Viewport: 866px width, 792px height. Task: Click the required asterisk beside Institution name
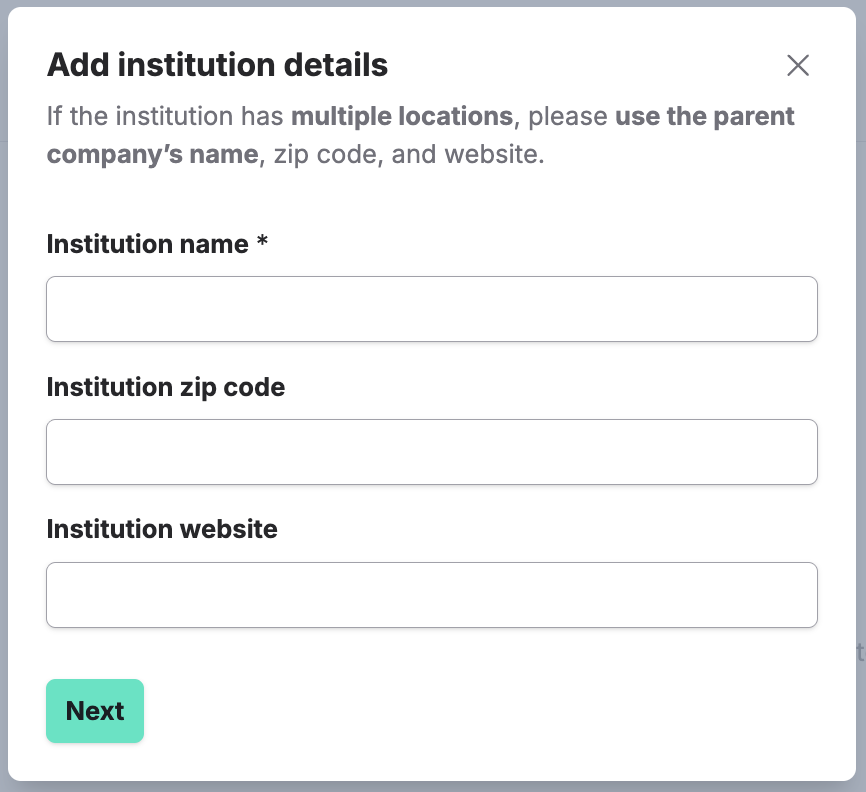click(x=262, y=242)
